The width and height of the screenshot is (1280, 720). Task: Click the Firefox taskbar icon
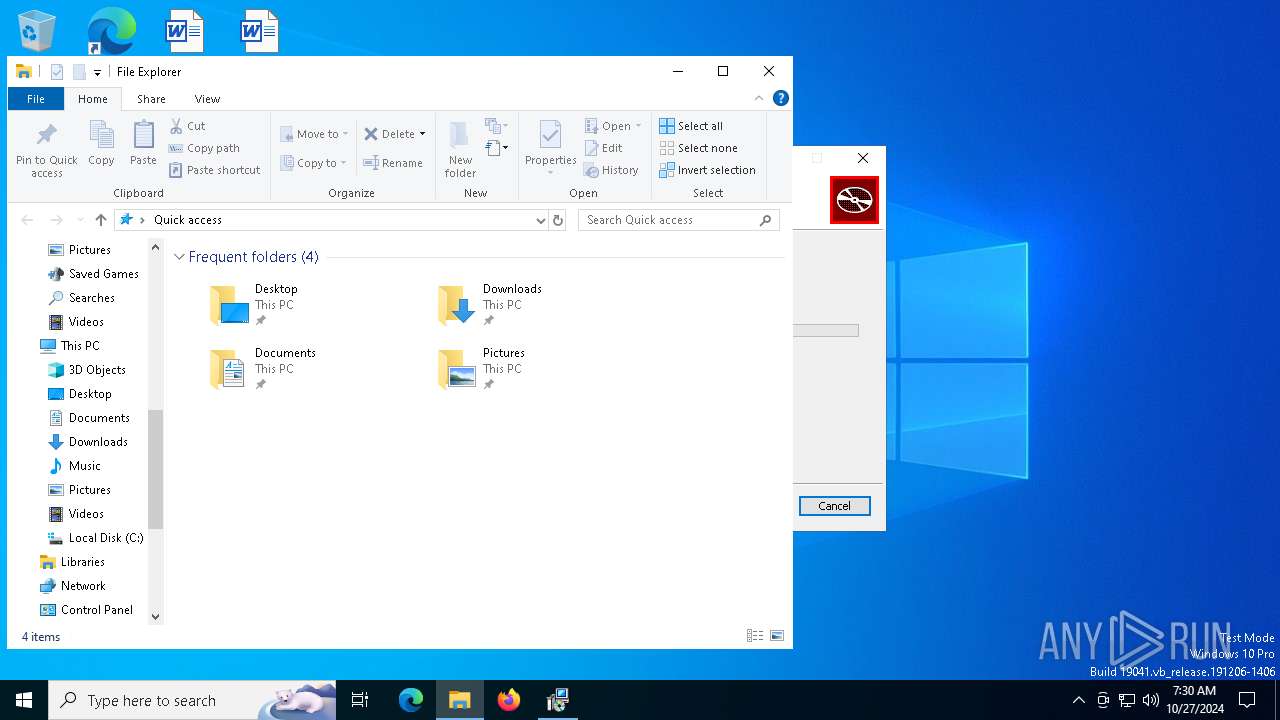tap(509, 700)
